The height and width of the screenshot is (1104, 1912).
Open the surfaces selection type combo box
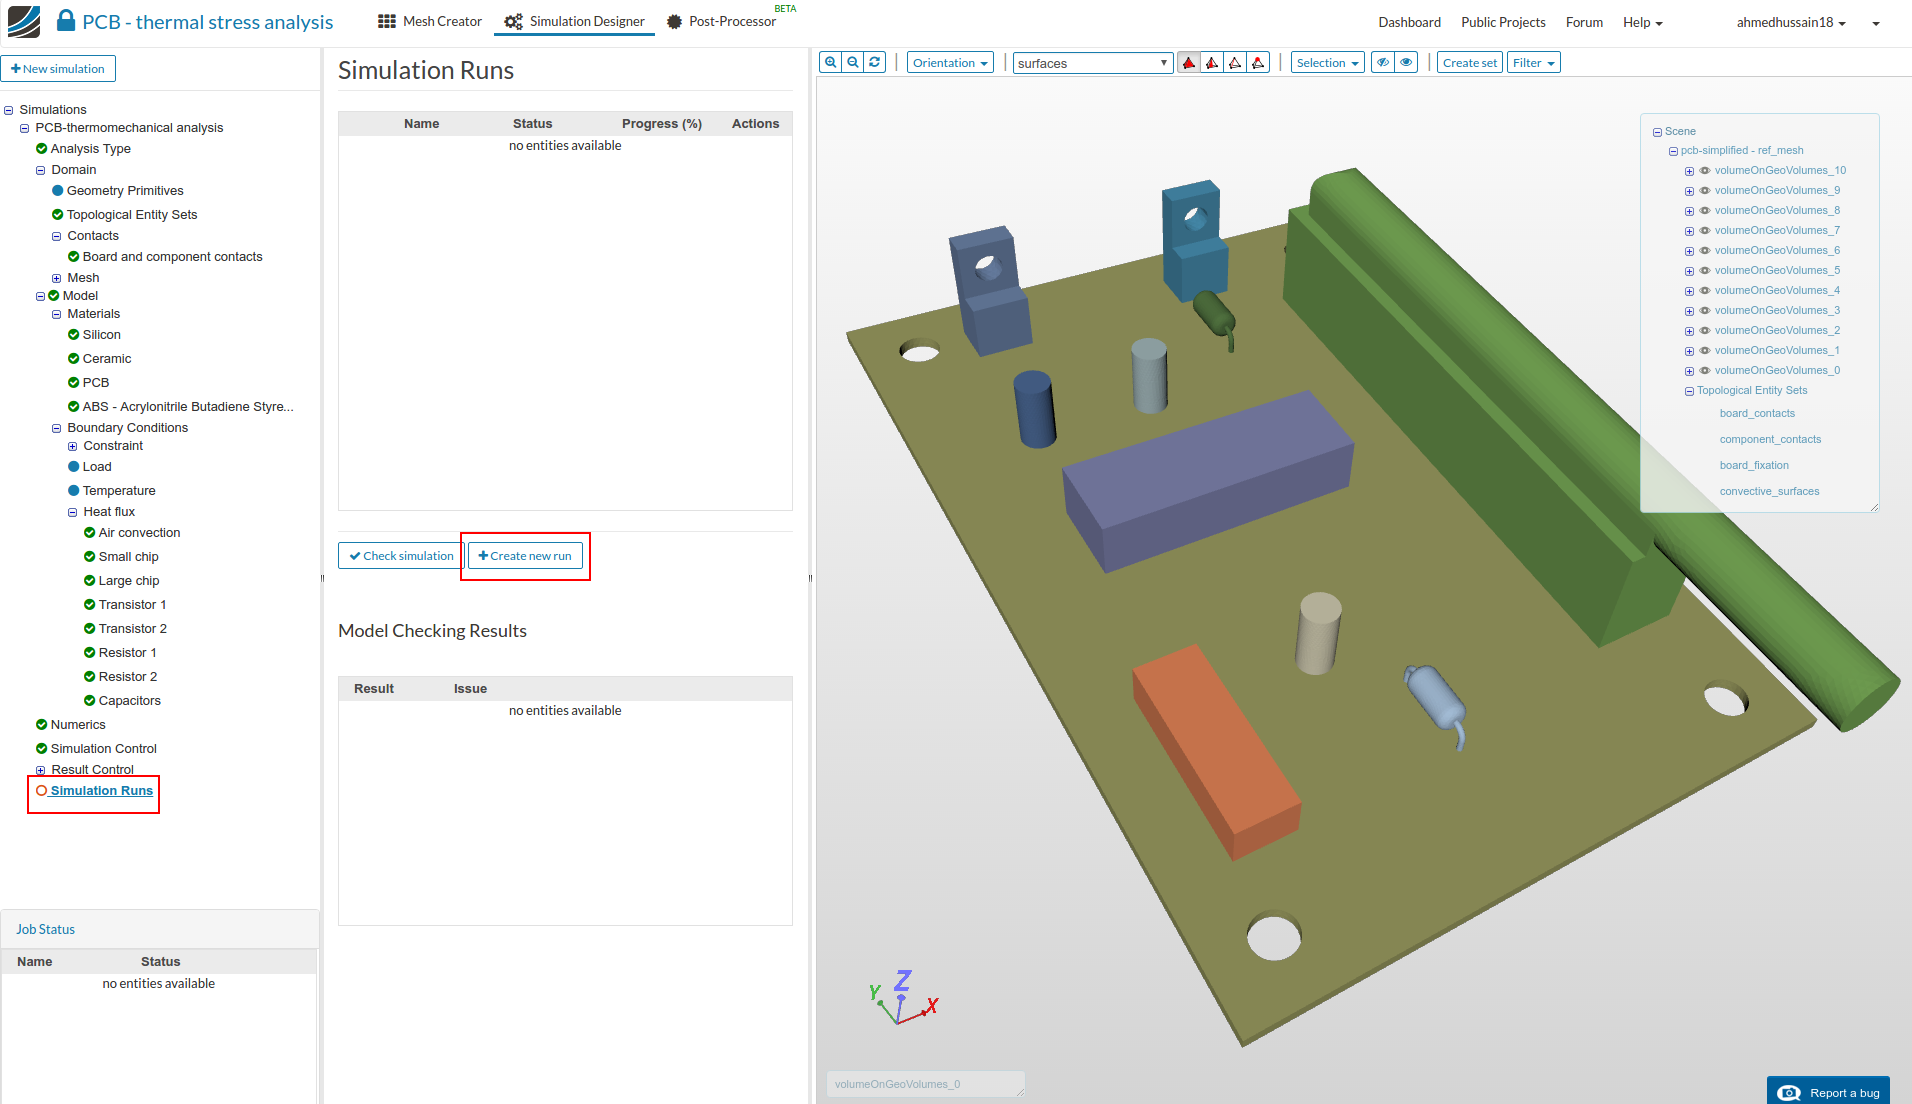point(1092,63)
